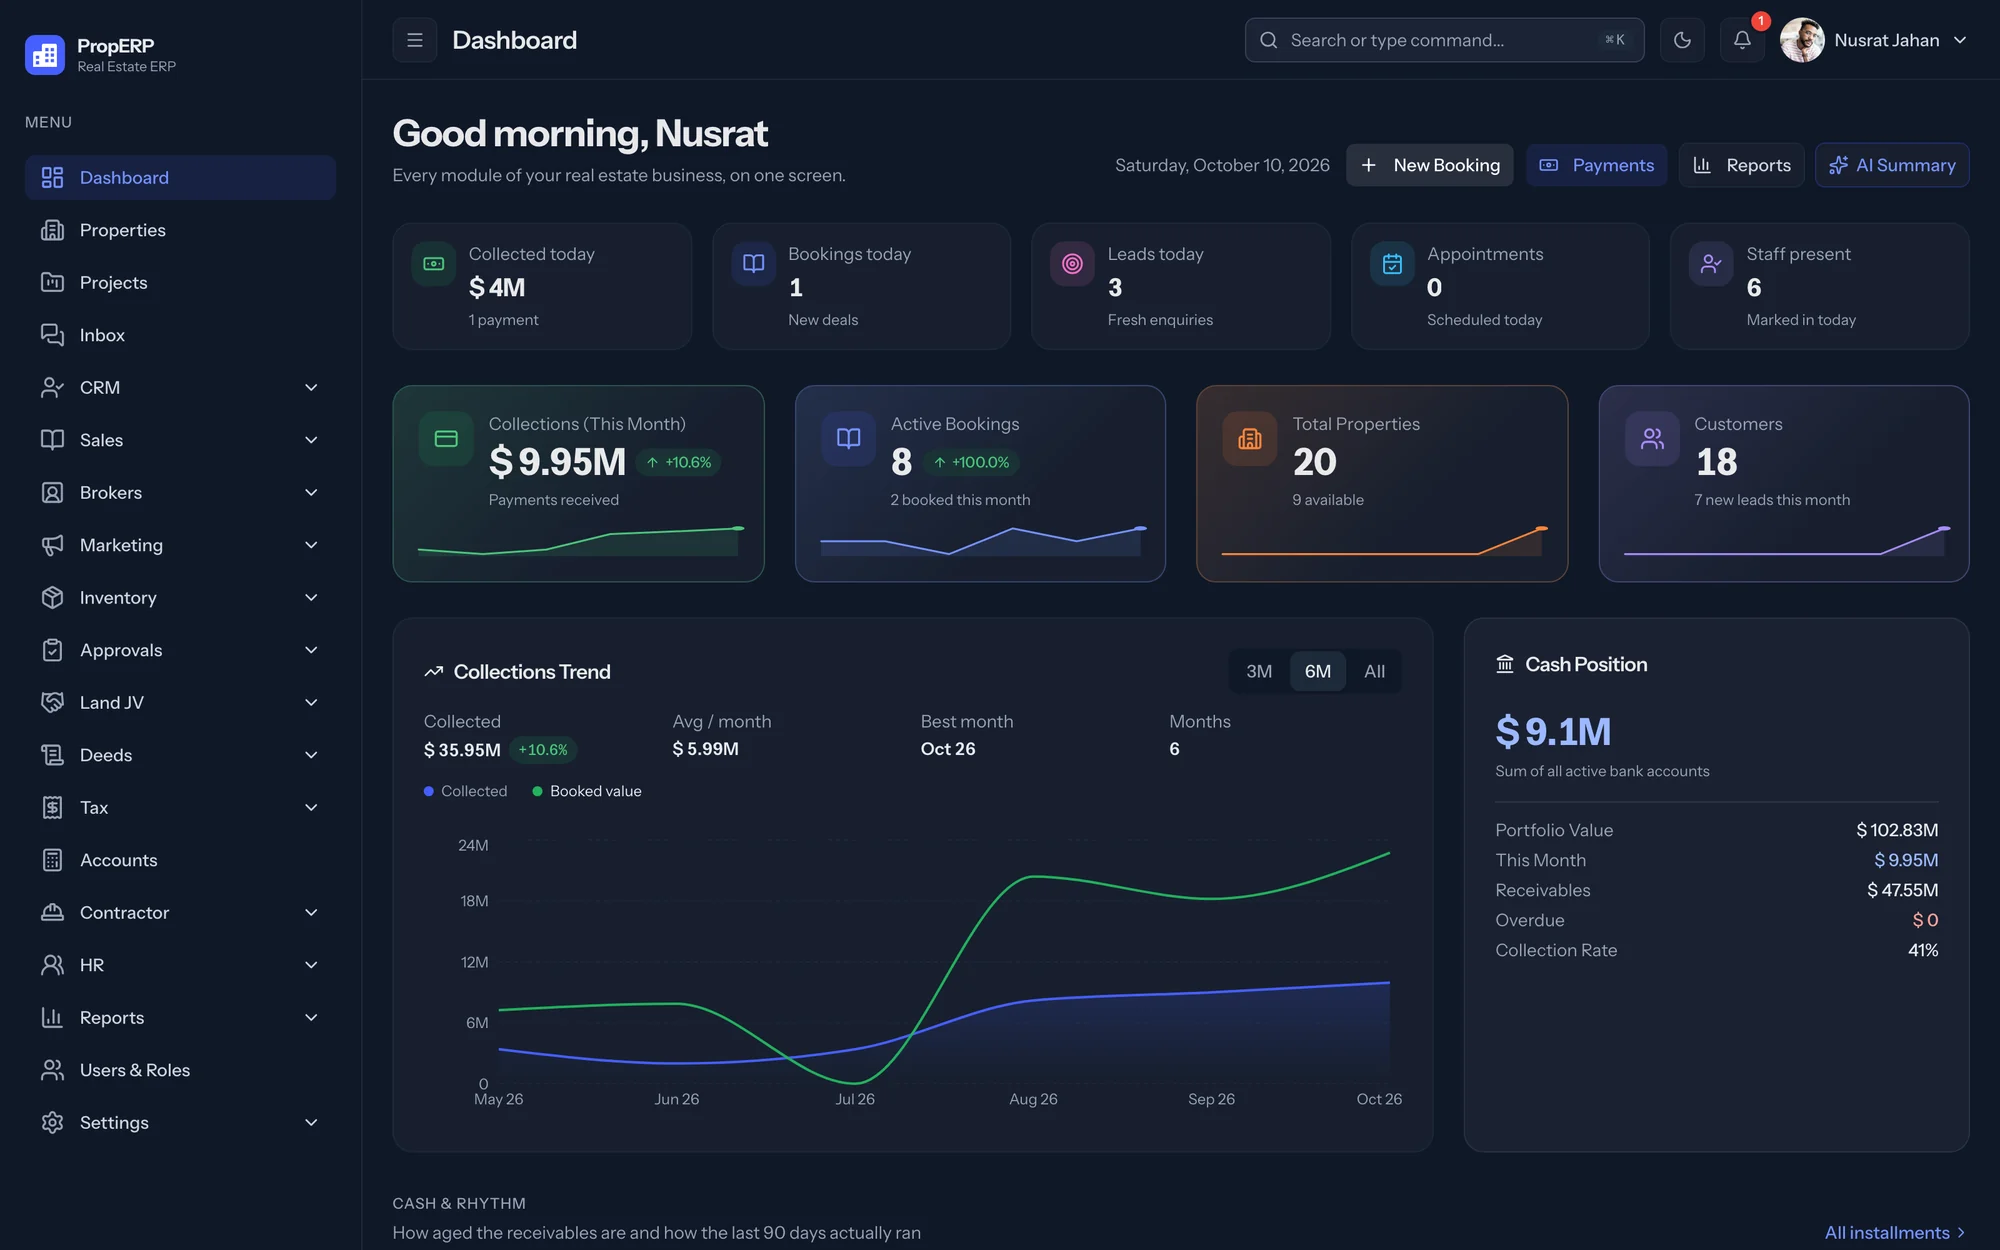Focus the search or type command field
Screen dimensions: 2000x1250
pos(1444,40)
